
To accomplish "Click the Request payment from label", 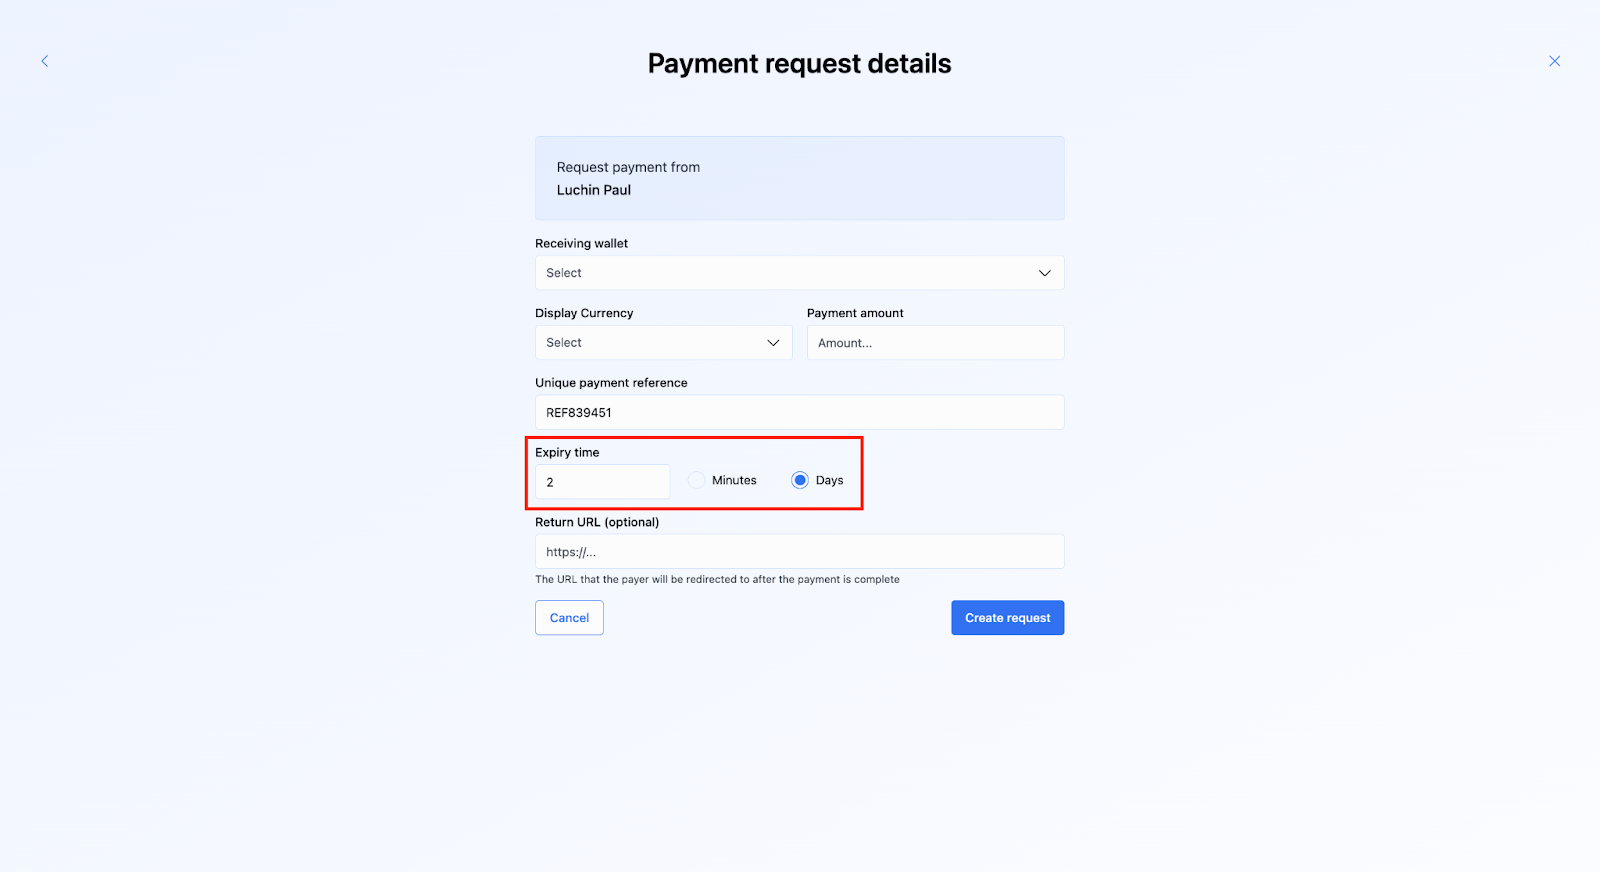I will tap(628, 167).
